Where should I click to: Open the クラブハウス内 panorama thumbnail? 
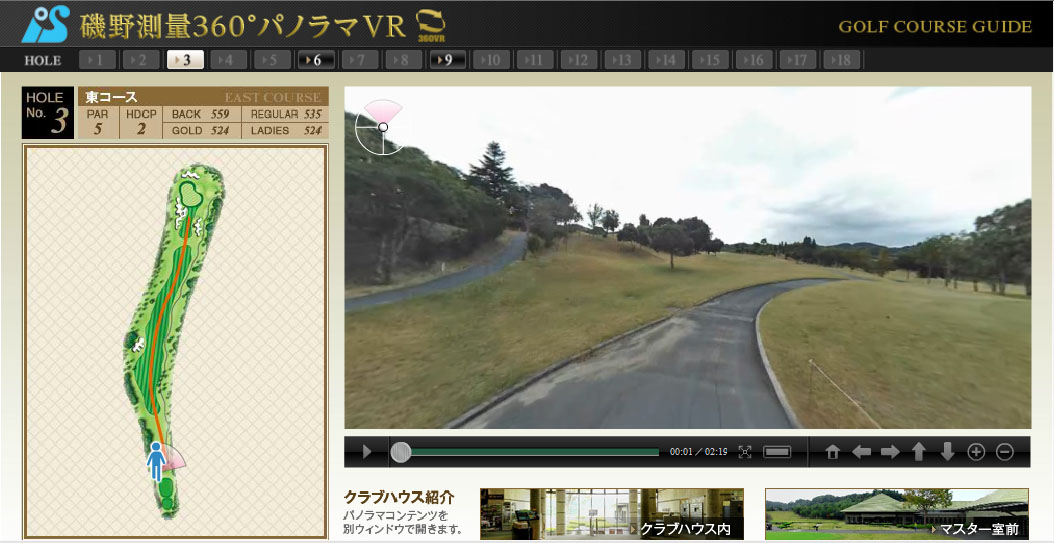pyautogui.click(x=611, y=514)
